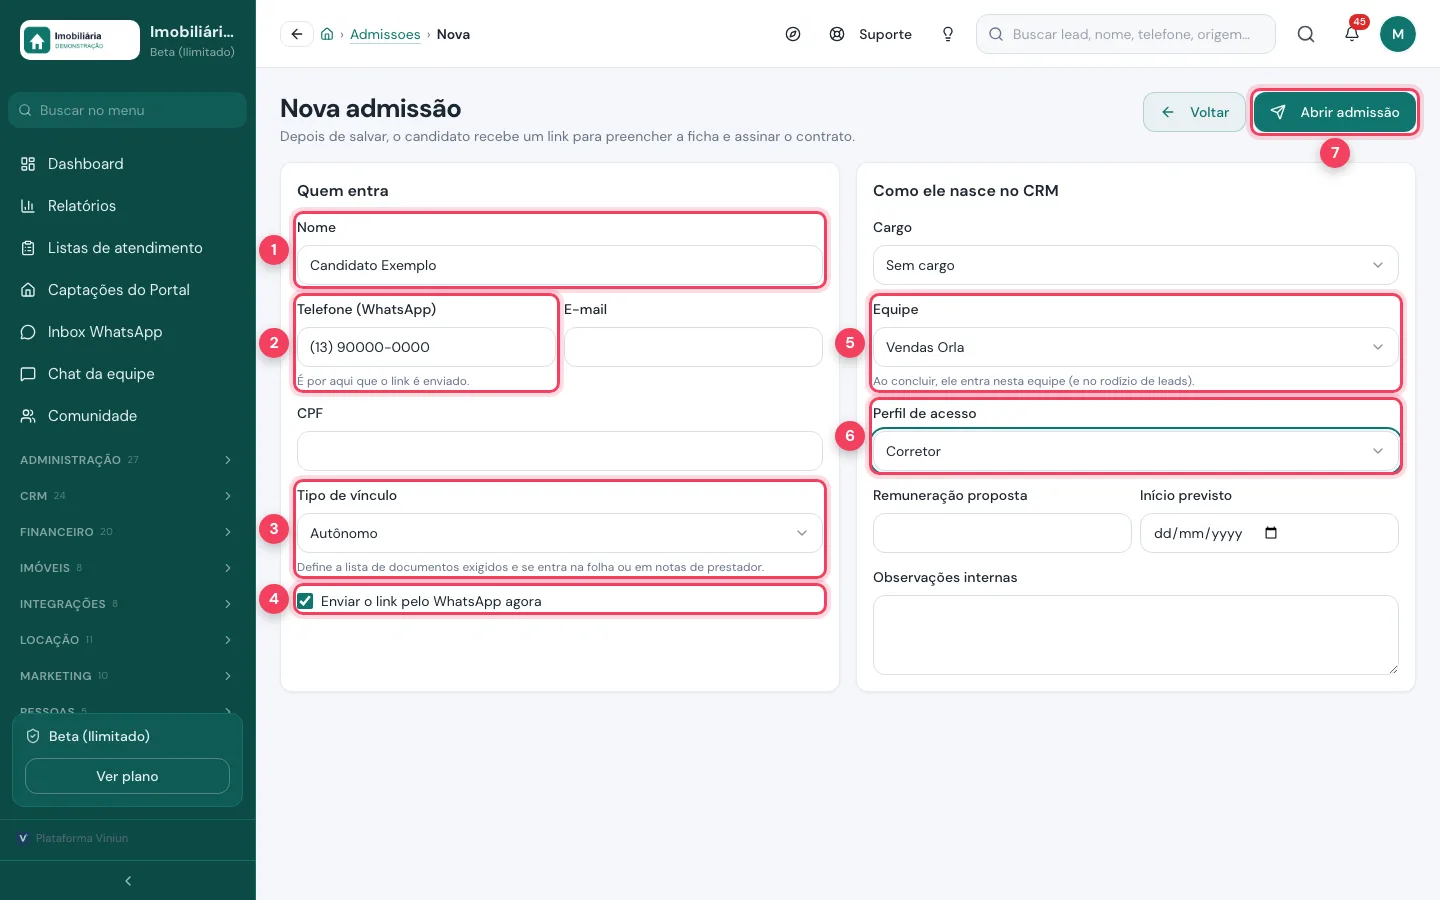1440x900 pixels.
Task: Collapse the sidebar with the chevron
Action: (128, 881)
